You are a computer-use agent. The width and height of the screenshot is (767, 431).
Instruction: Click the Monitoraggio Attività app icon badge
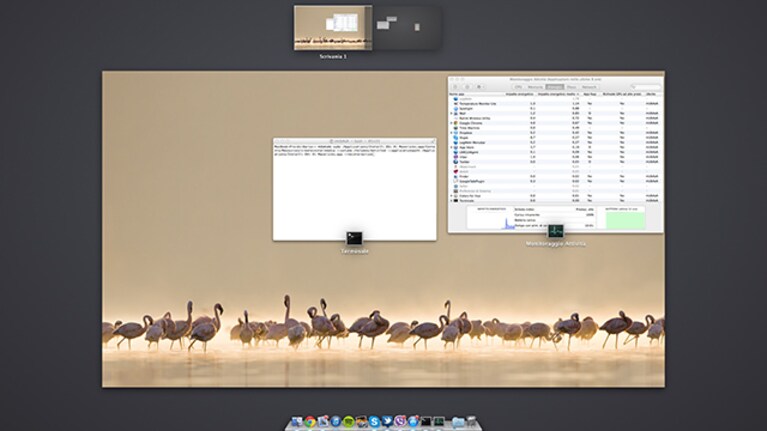(x=556, y=230)
